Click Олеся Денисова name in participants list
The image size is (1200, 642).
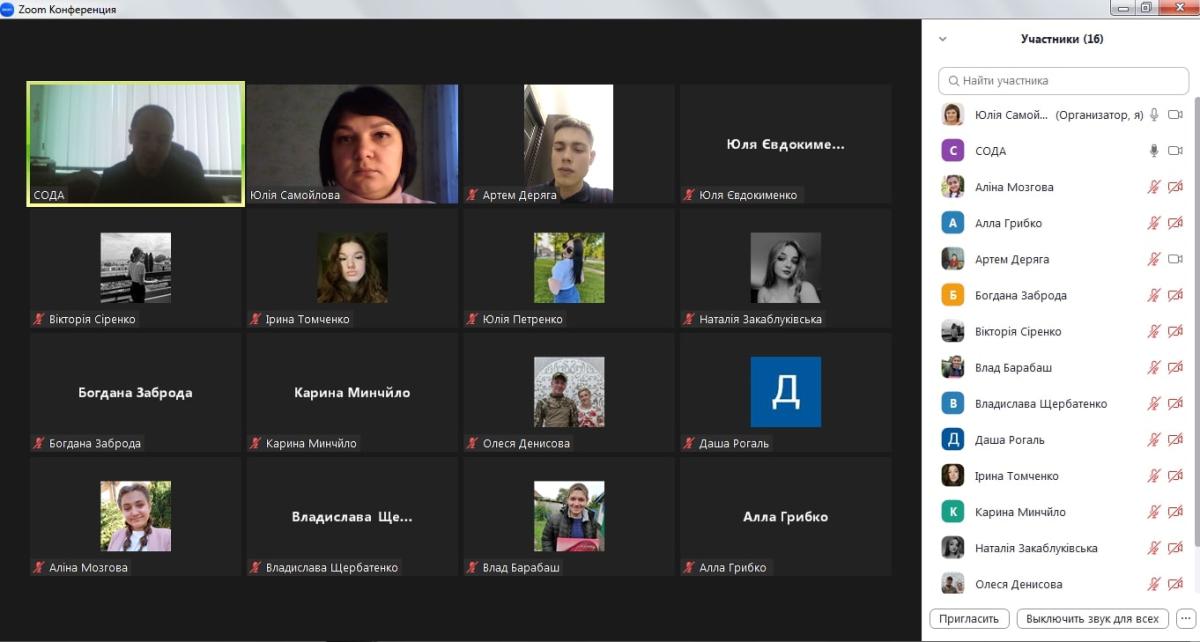click(1019, 584)
